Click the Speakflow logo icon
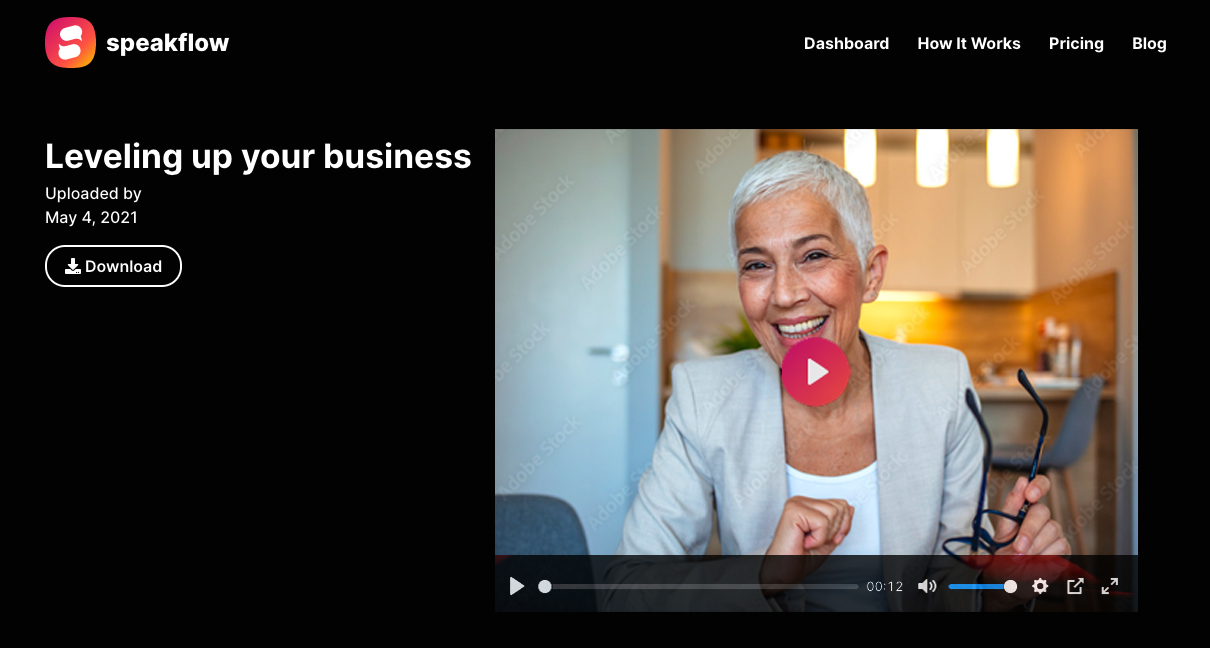This screenshot has height=648, width=1210. [70, 43]
